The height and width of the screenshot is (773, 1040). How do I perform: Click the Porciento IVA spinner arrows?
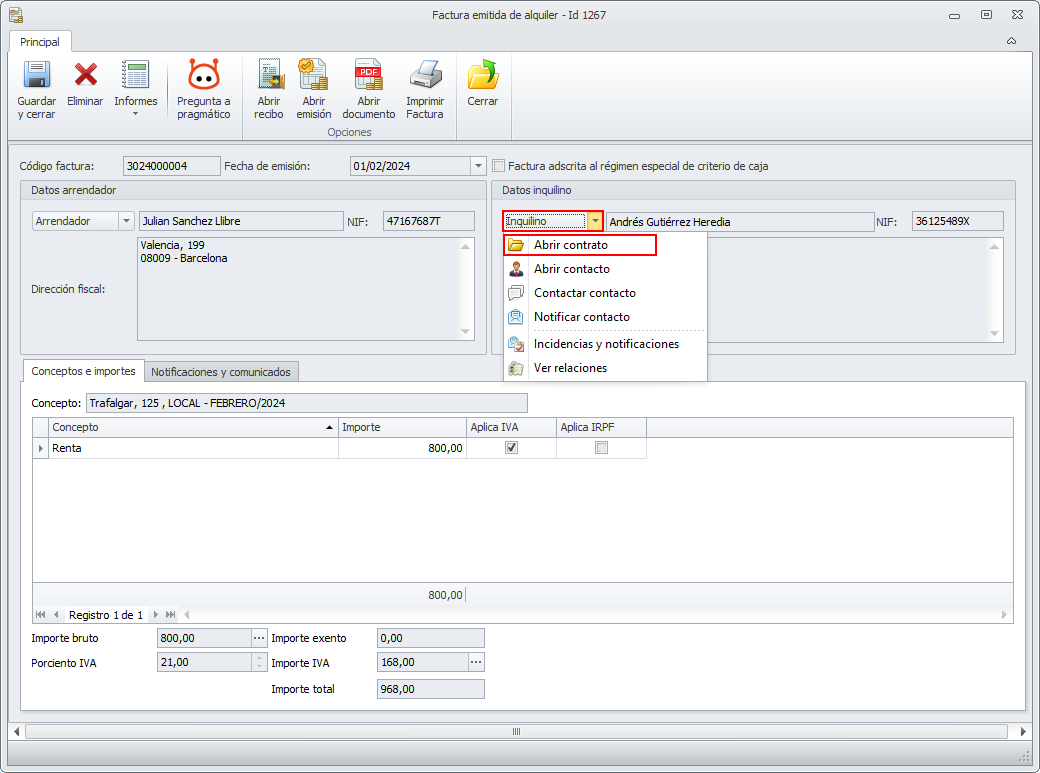[x=259, y=662]
